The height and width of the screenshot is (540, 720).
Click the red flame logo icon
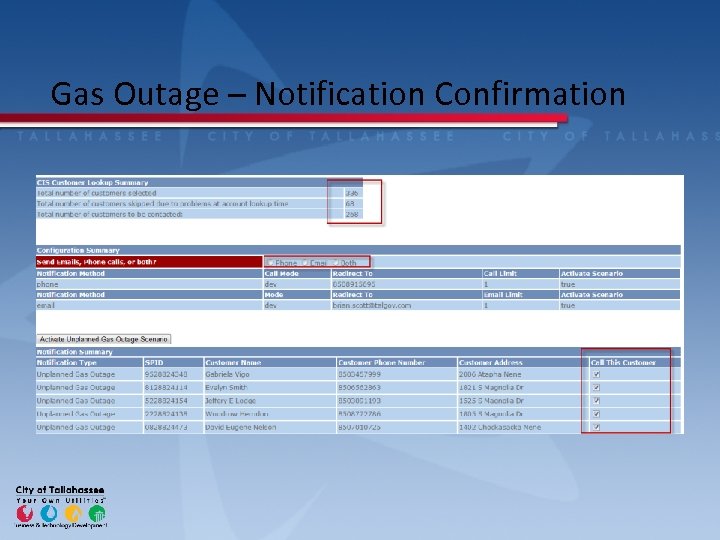tap(25, 513)
